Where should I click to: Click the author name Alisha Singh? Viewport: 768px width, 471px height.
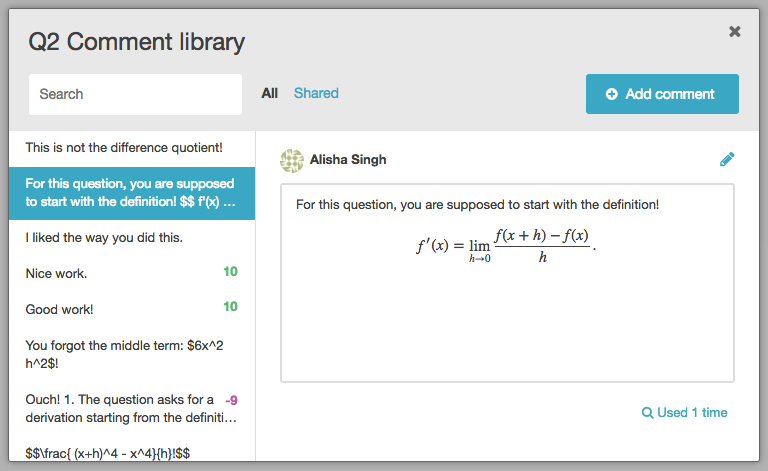tap(348, 160)
